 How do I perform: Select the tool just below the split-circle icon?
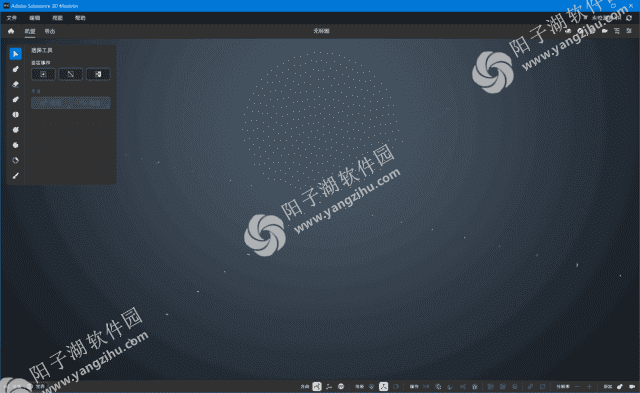[16, 130]
